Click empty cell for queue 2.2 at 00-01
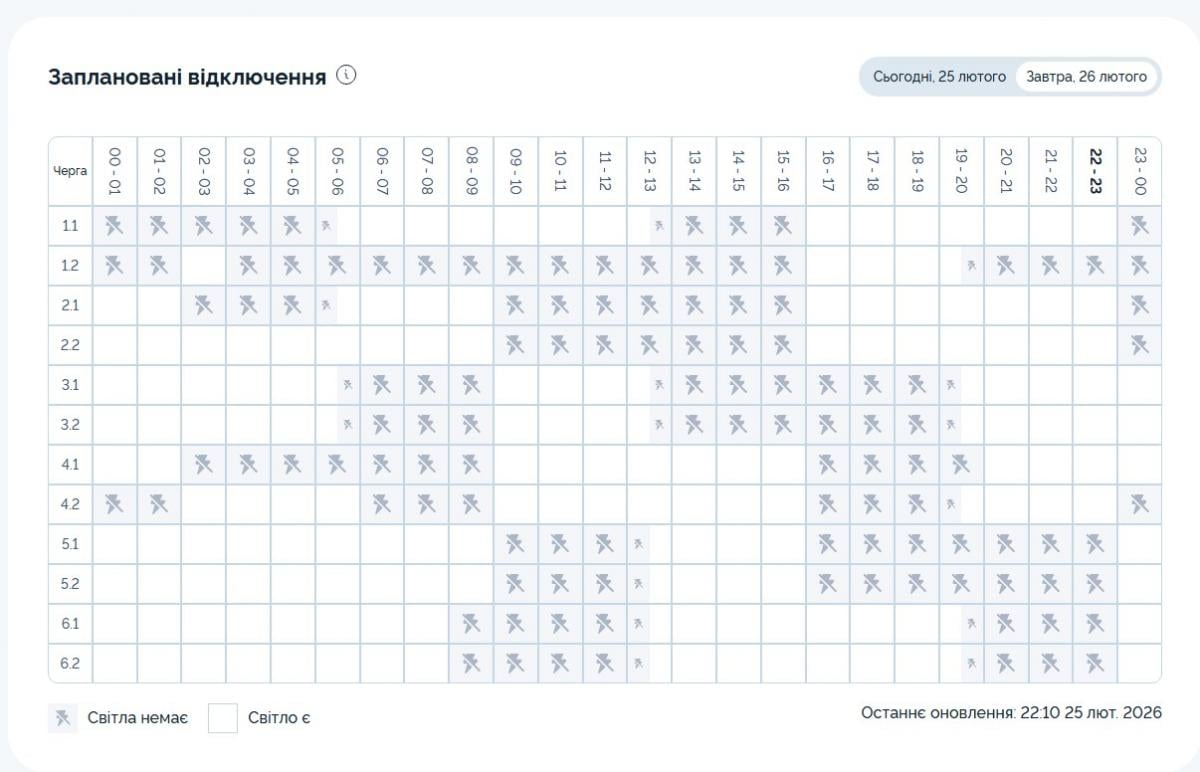 click(x=114, y=345)
